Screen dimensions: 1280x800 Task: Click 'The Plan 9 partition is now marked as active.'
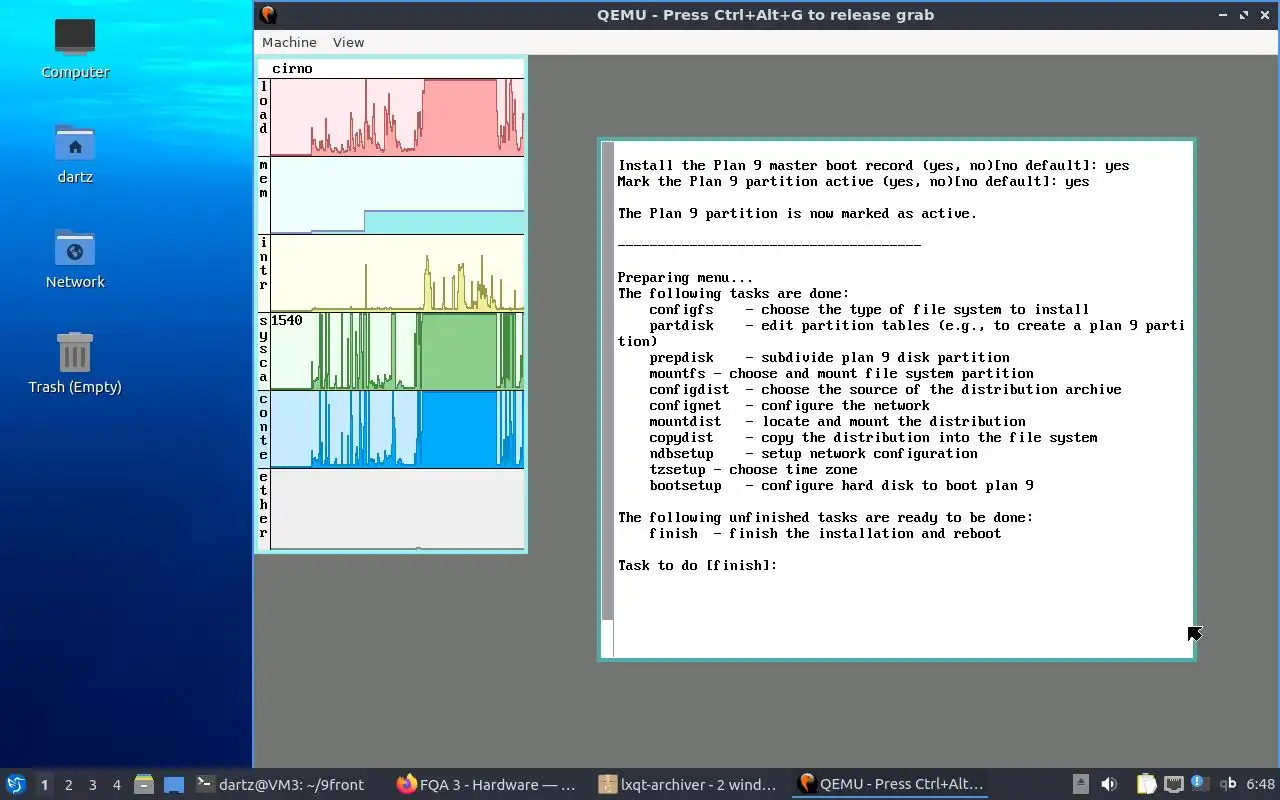797,214
